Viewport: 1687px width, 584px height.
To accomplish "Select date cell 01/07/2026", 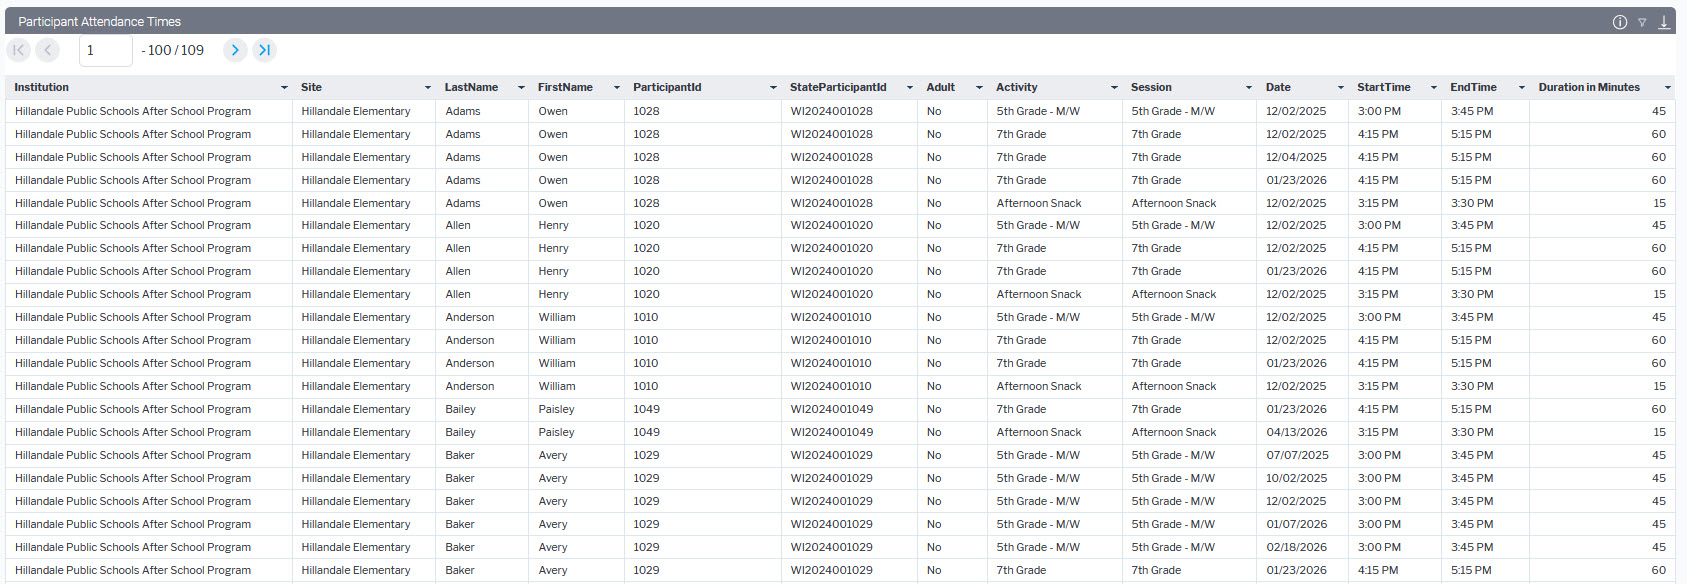I will [x=1297, y=524].
